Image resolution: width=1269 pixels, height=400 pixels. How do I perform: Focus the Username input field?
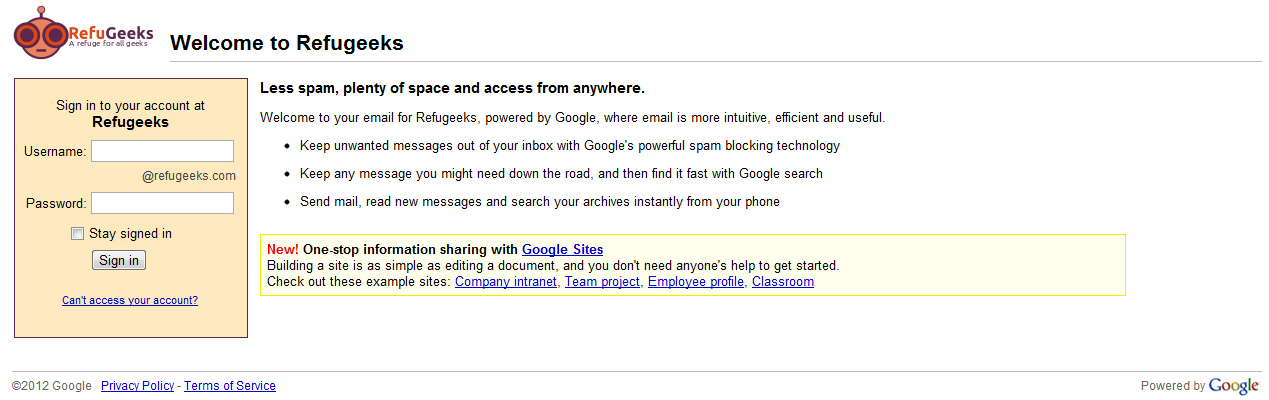pyautogui.click(x=162, y=151)
